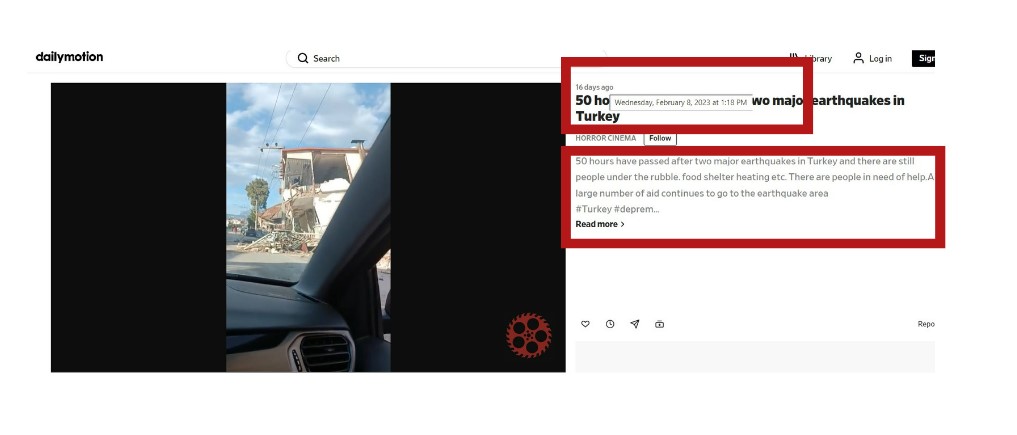This screenshot has width=1017, height=435.
Task: Click the red film reel watermark icon
Action: [529, 335]
